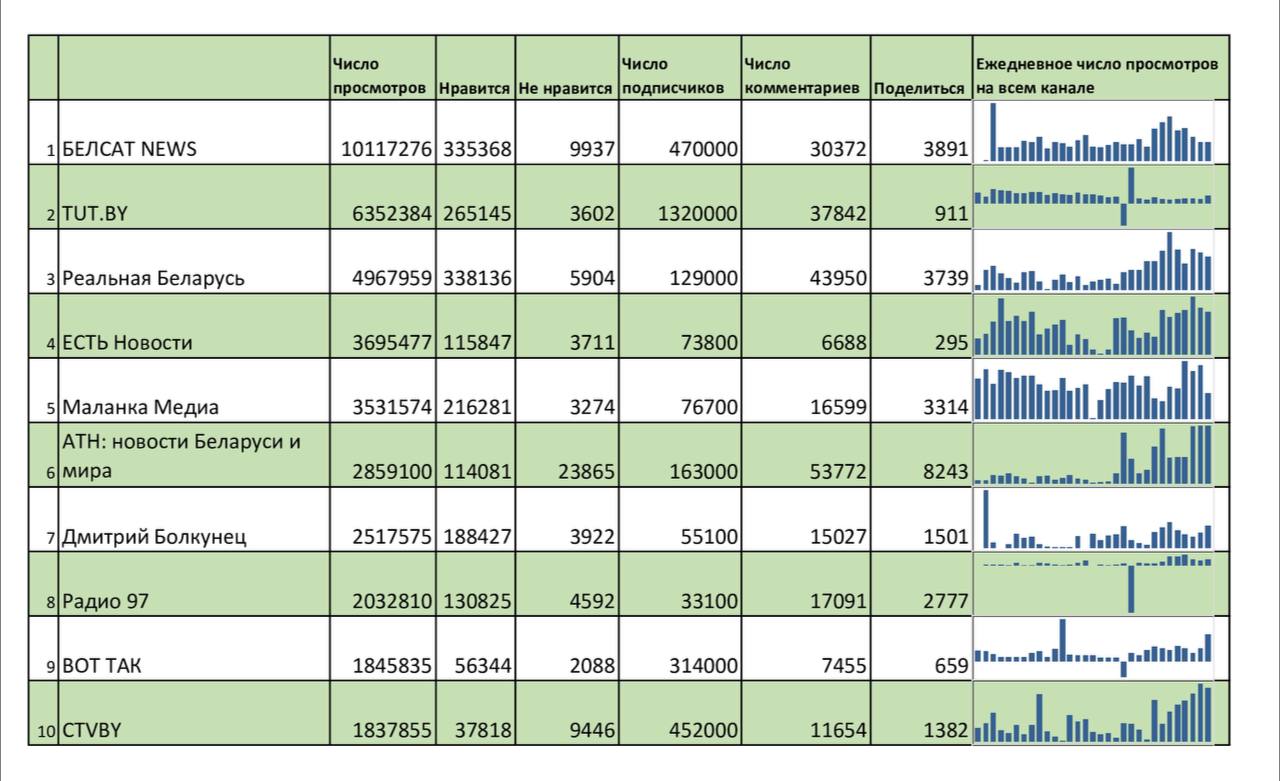Click the Поделиться column header
Screen dimensions: 1280x781
pos(921,67)
